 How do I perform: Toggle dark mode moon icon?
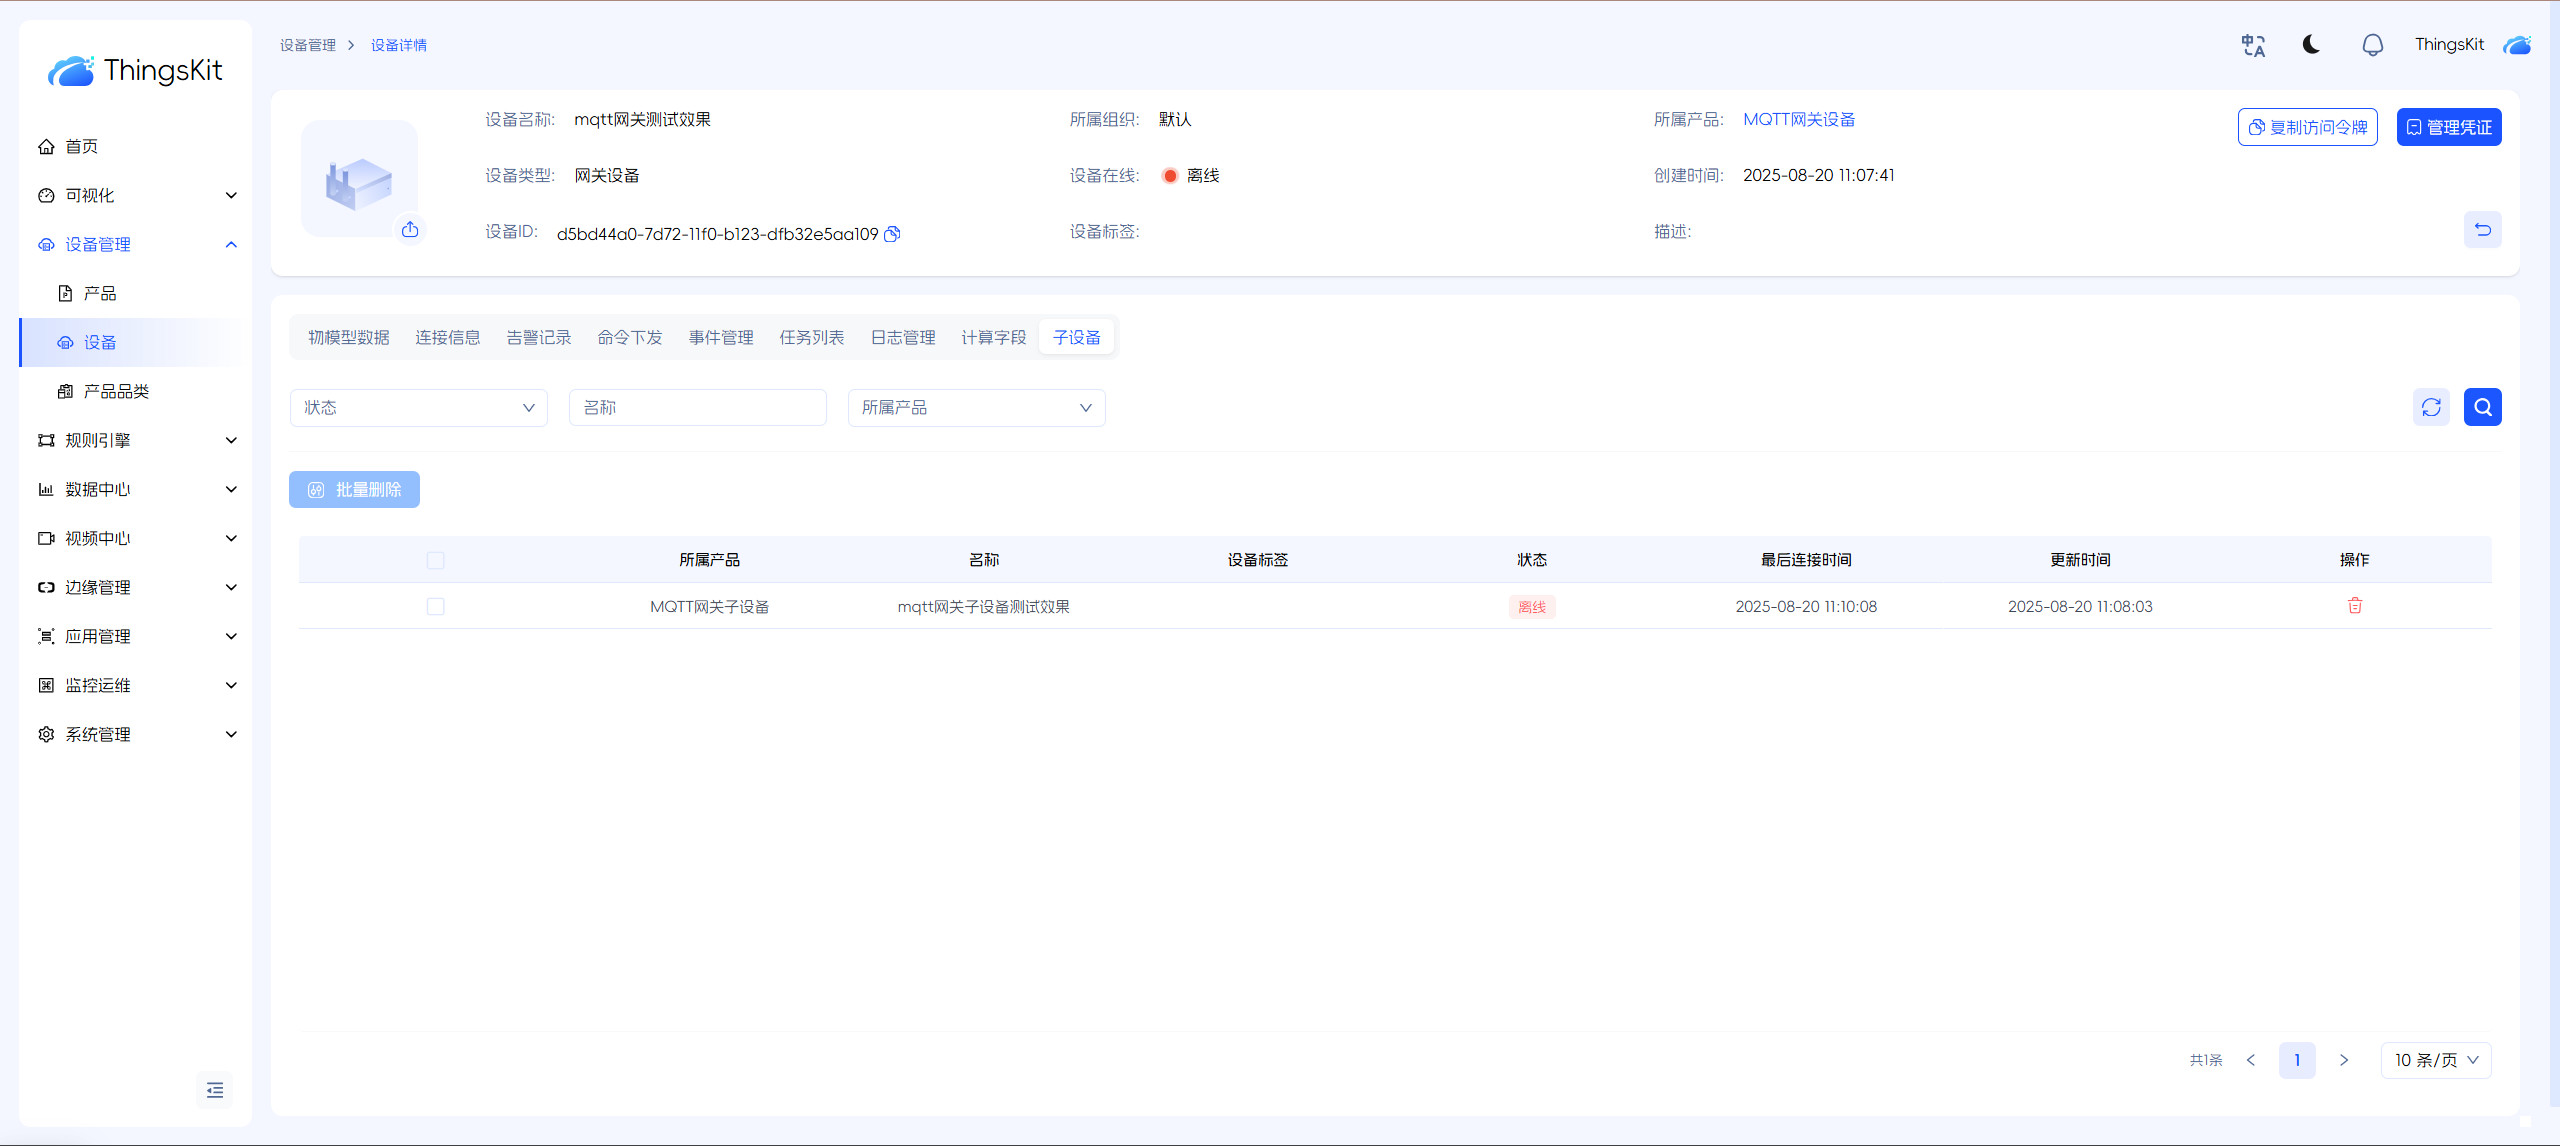pyautogui.click(x=2311, y=45)
